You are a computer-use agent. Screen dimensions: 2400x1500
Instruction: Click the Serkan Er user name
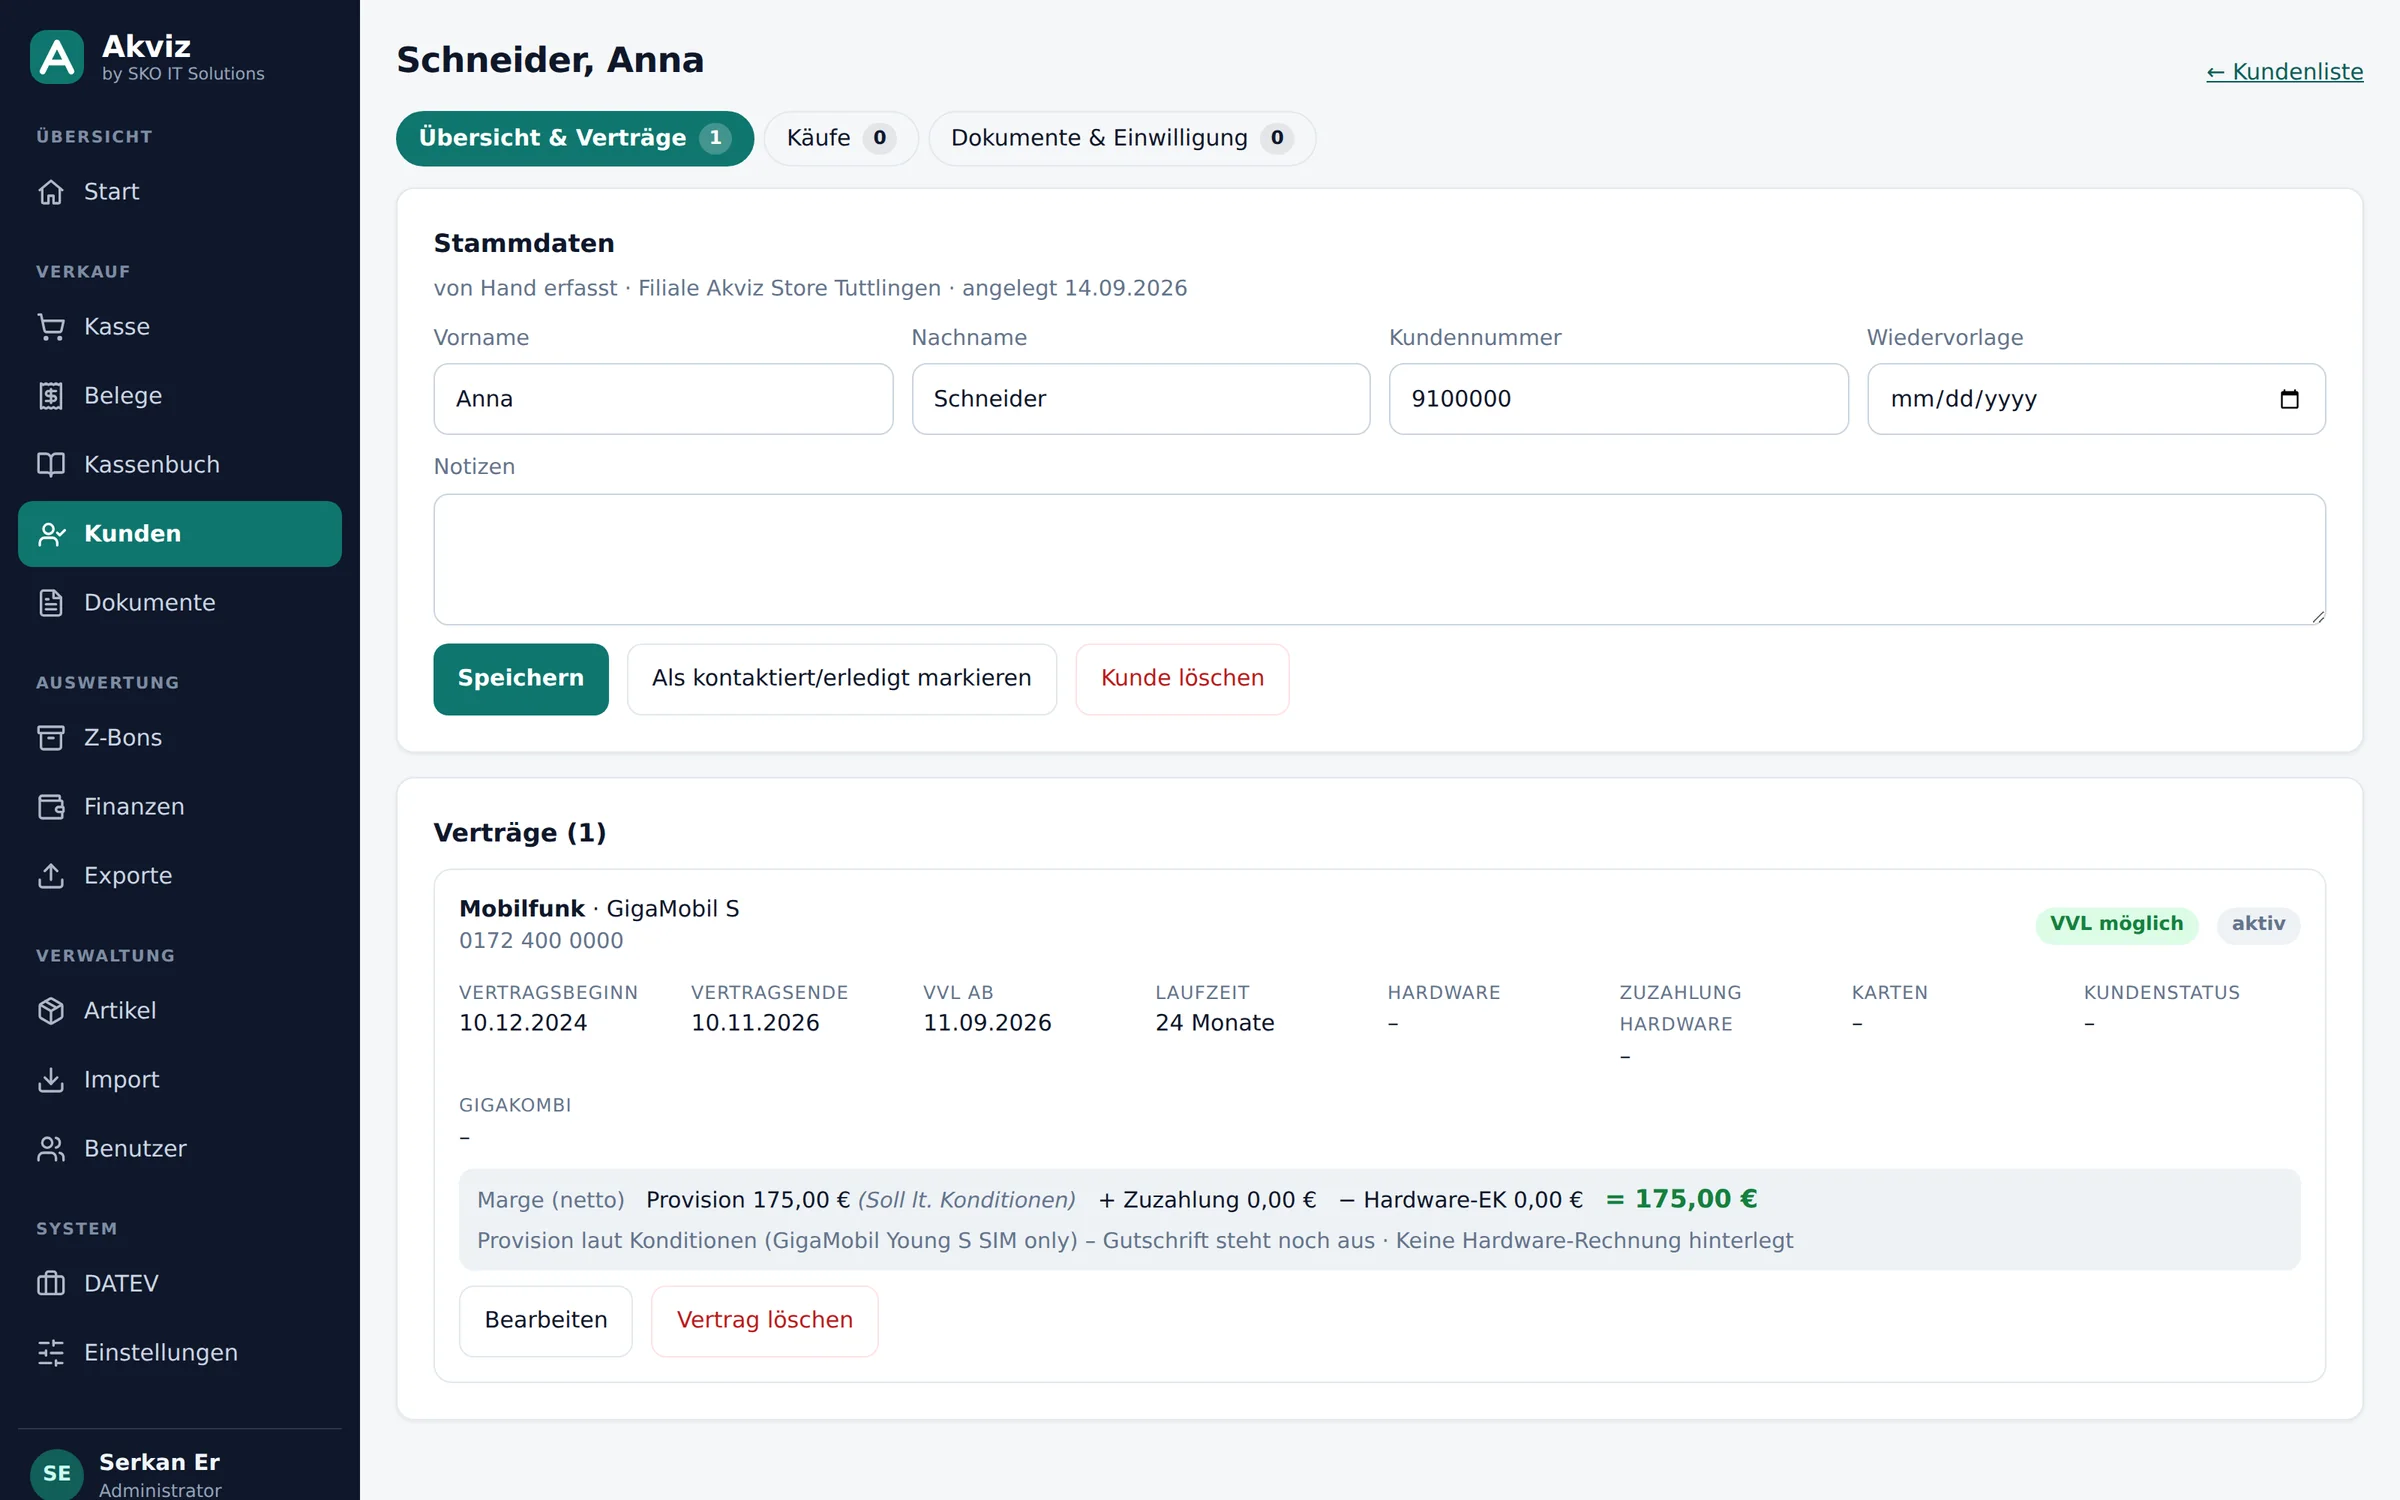click(x=159, y=1462)
